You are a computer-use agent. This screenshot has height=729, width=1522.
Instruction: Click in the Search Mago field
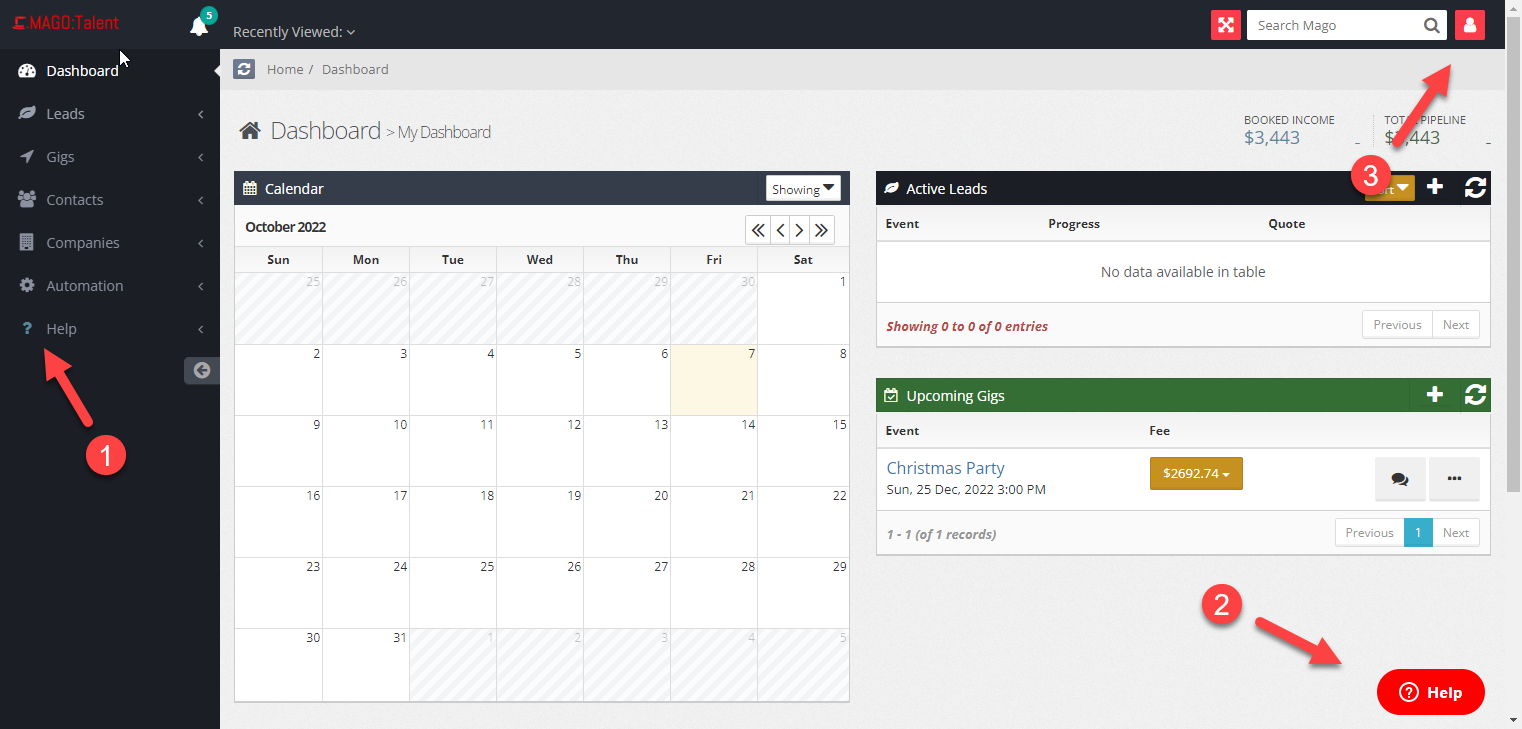coord(1335,25)
